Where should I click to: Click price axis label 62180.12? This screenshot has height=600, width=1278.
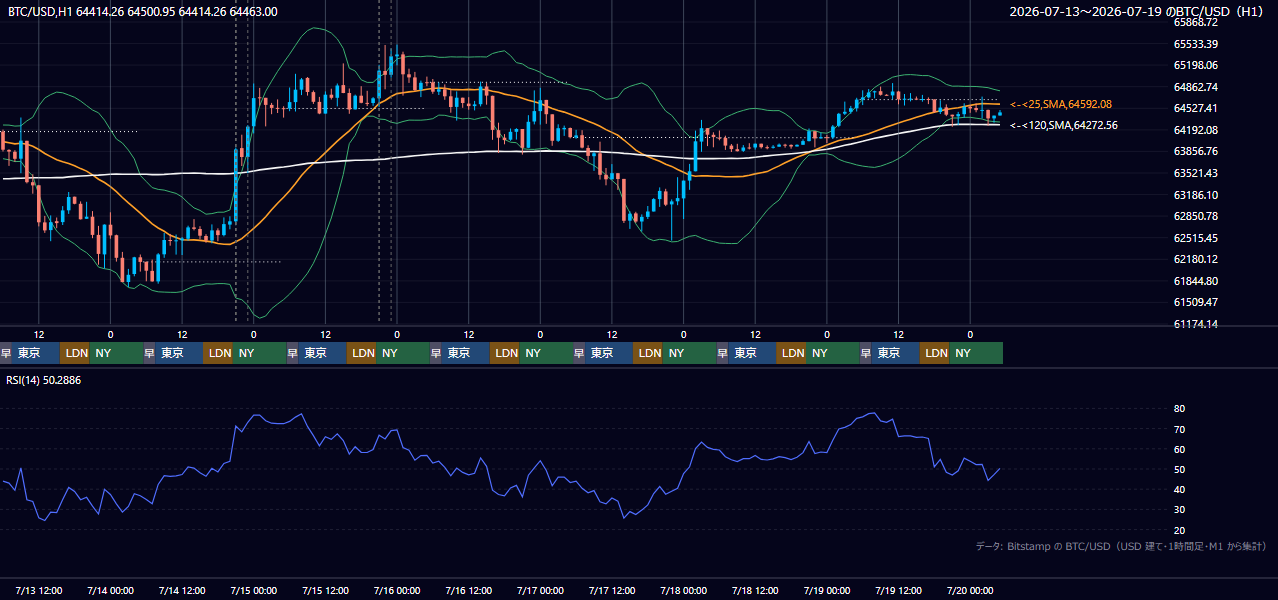[1195, 259]
